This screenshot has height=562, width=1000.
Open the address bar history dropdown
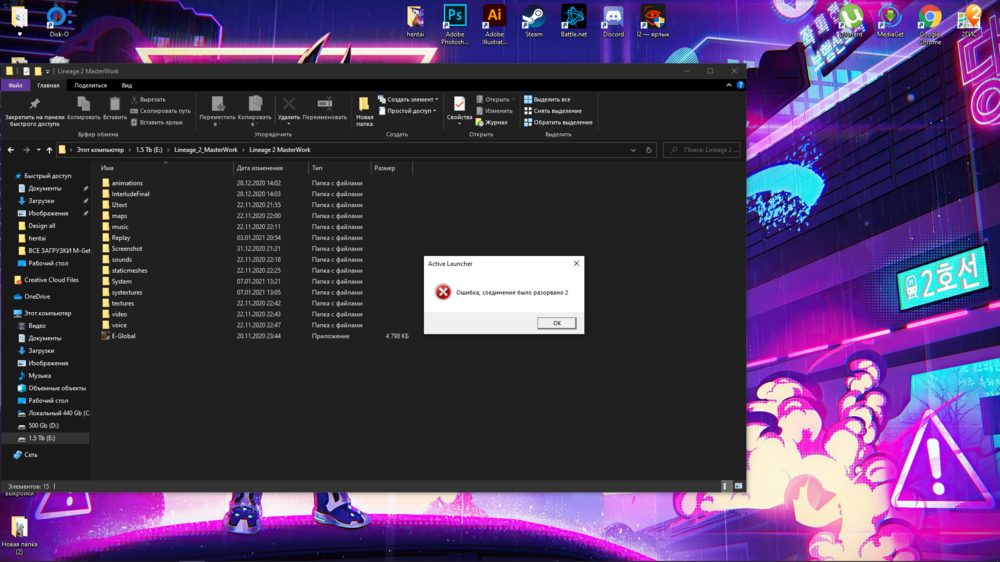coord(633,150)
